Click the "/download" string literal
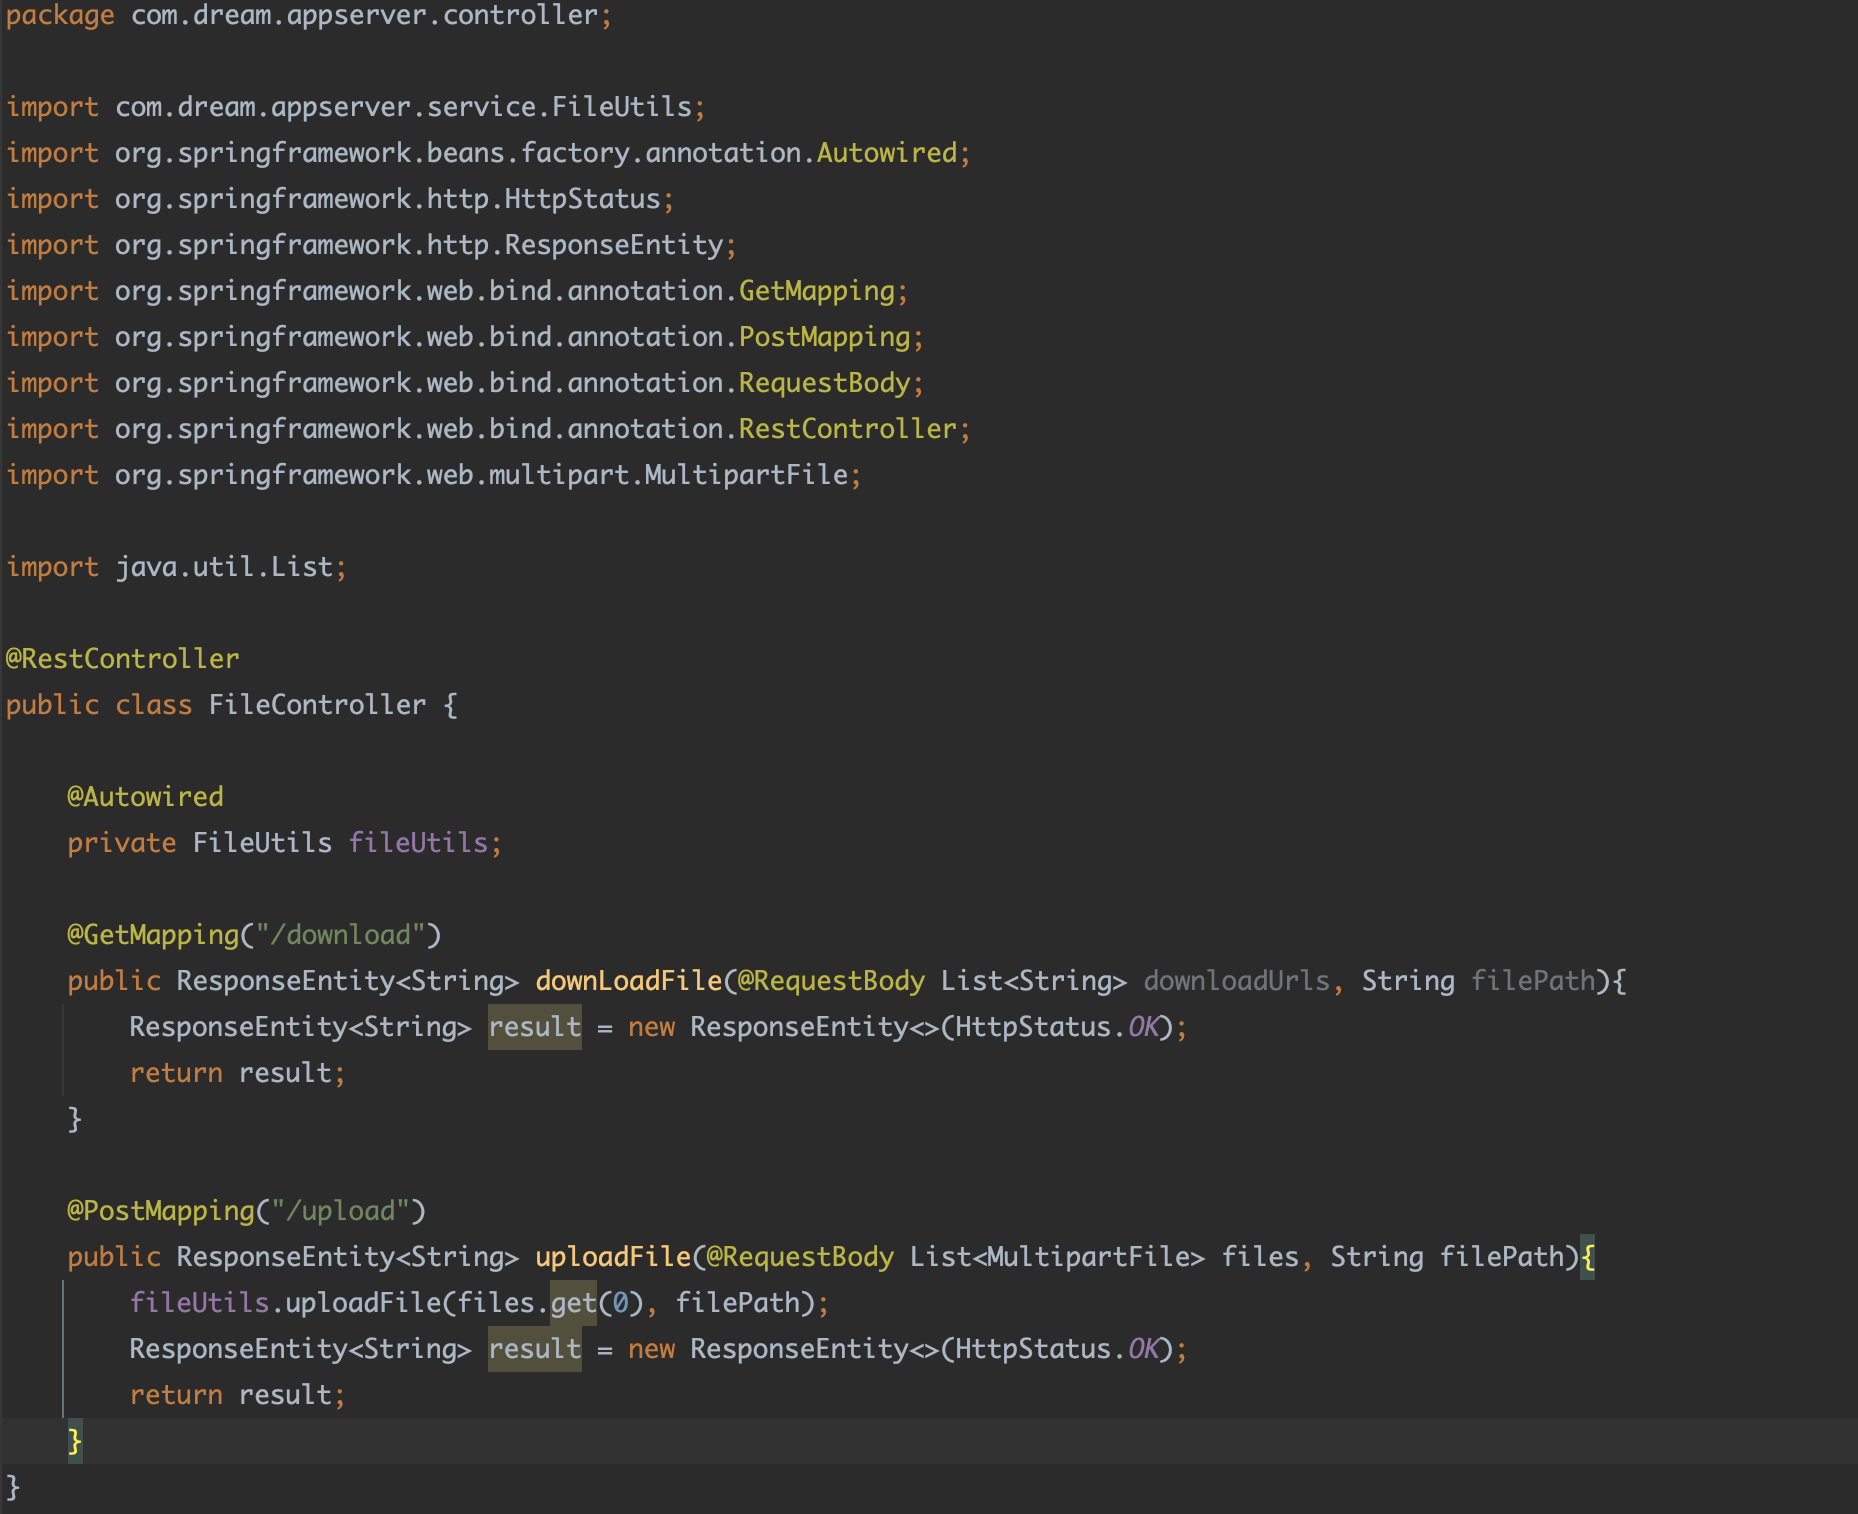Image resolution: width=1858 pixels, height=1514 pixels. click(x=340, y=935)
